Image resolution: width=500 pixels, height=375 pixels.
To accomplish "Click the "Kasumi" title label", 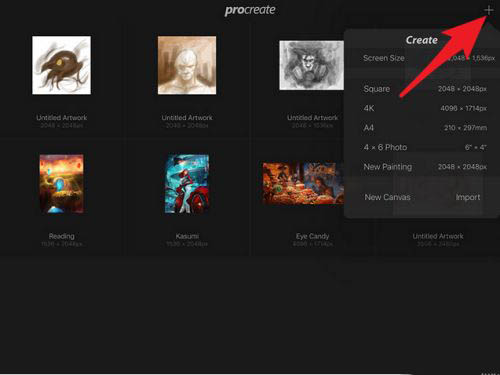I will (187, 236).
